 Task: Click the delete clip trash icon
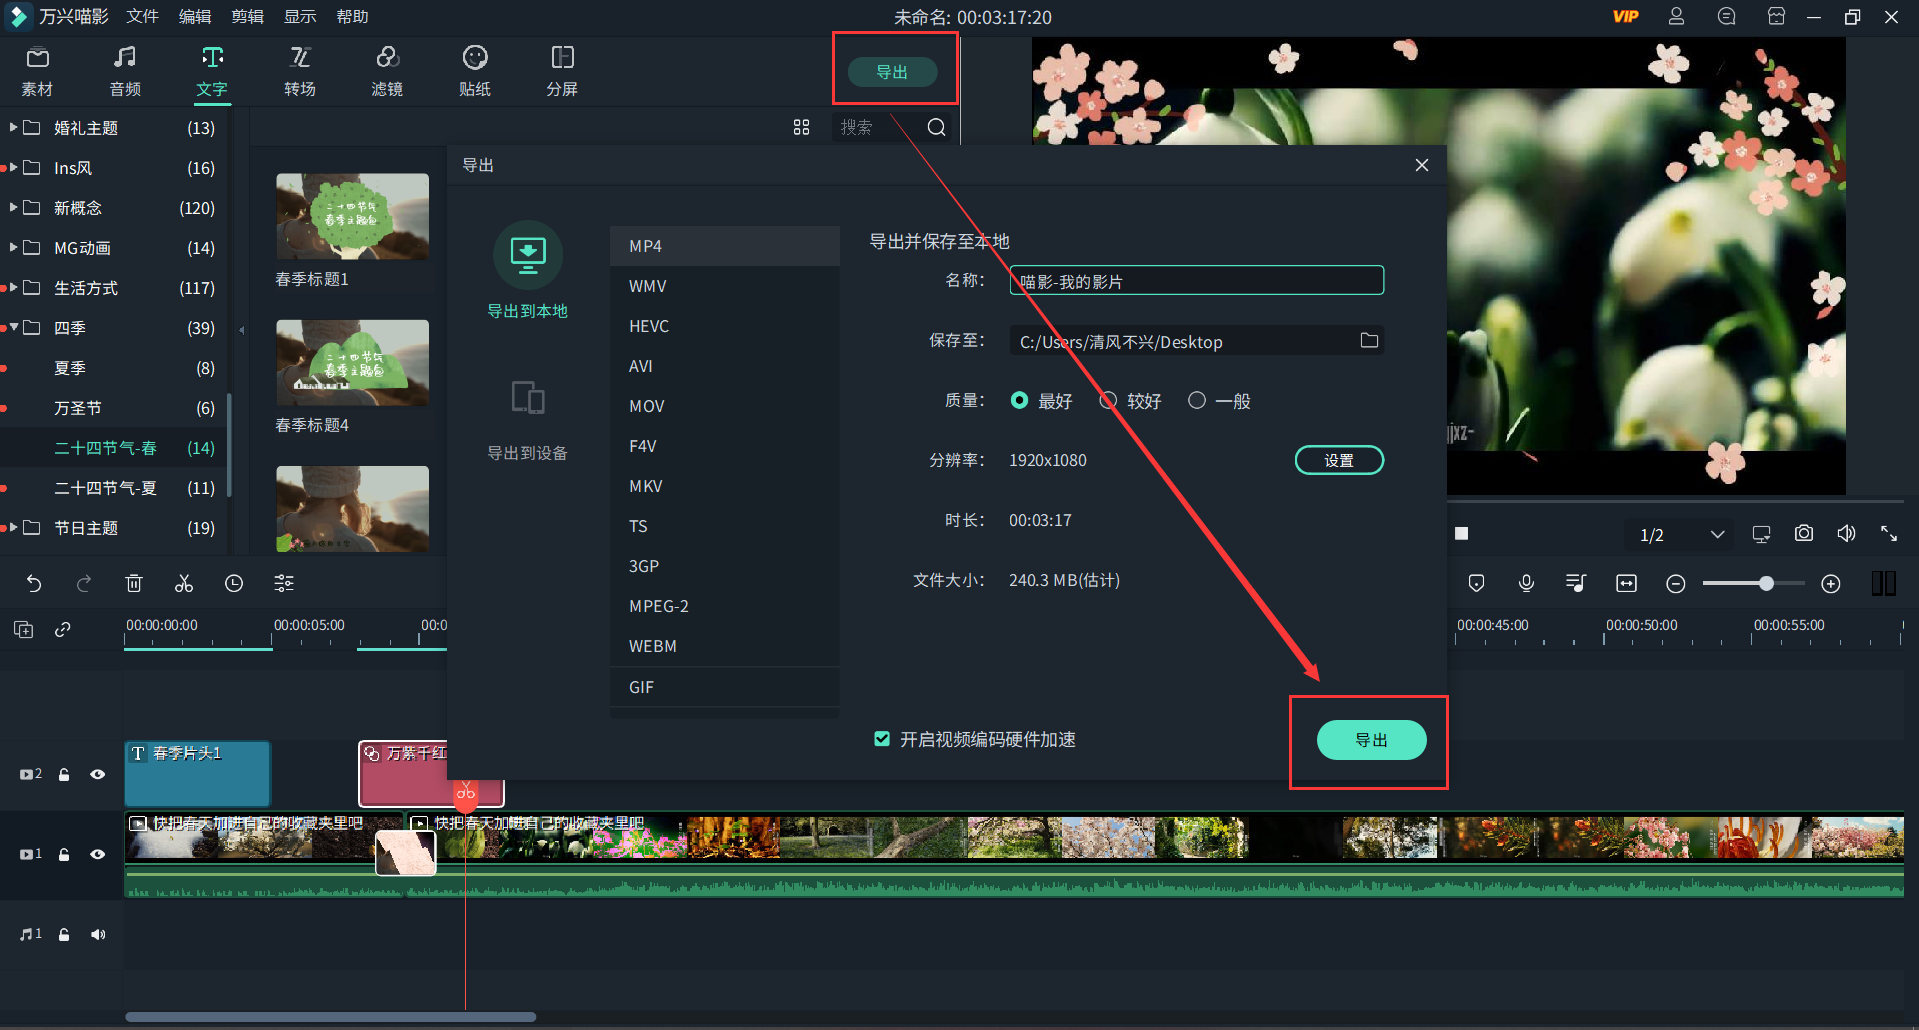(x=133, y=583)
